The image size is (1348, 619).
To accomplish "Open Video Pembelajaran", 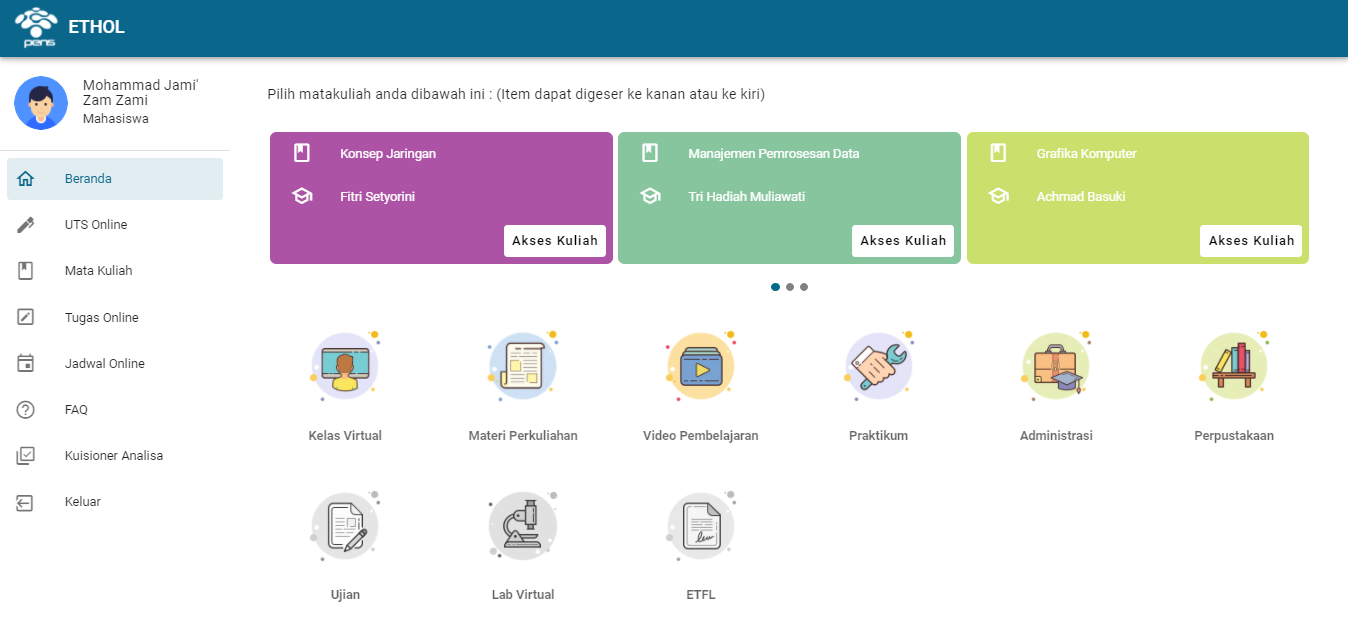I will pyautogui.click(x=701, y=366).
